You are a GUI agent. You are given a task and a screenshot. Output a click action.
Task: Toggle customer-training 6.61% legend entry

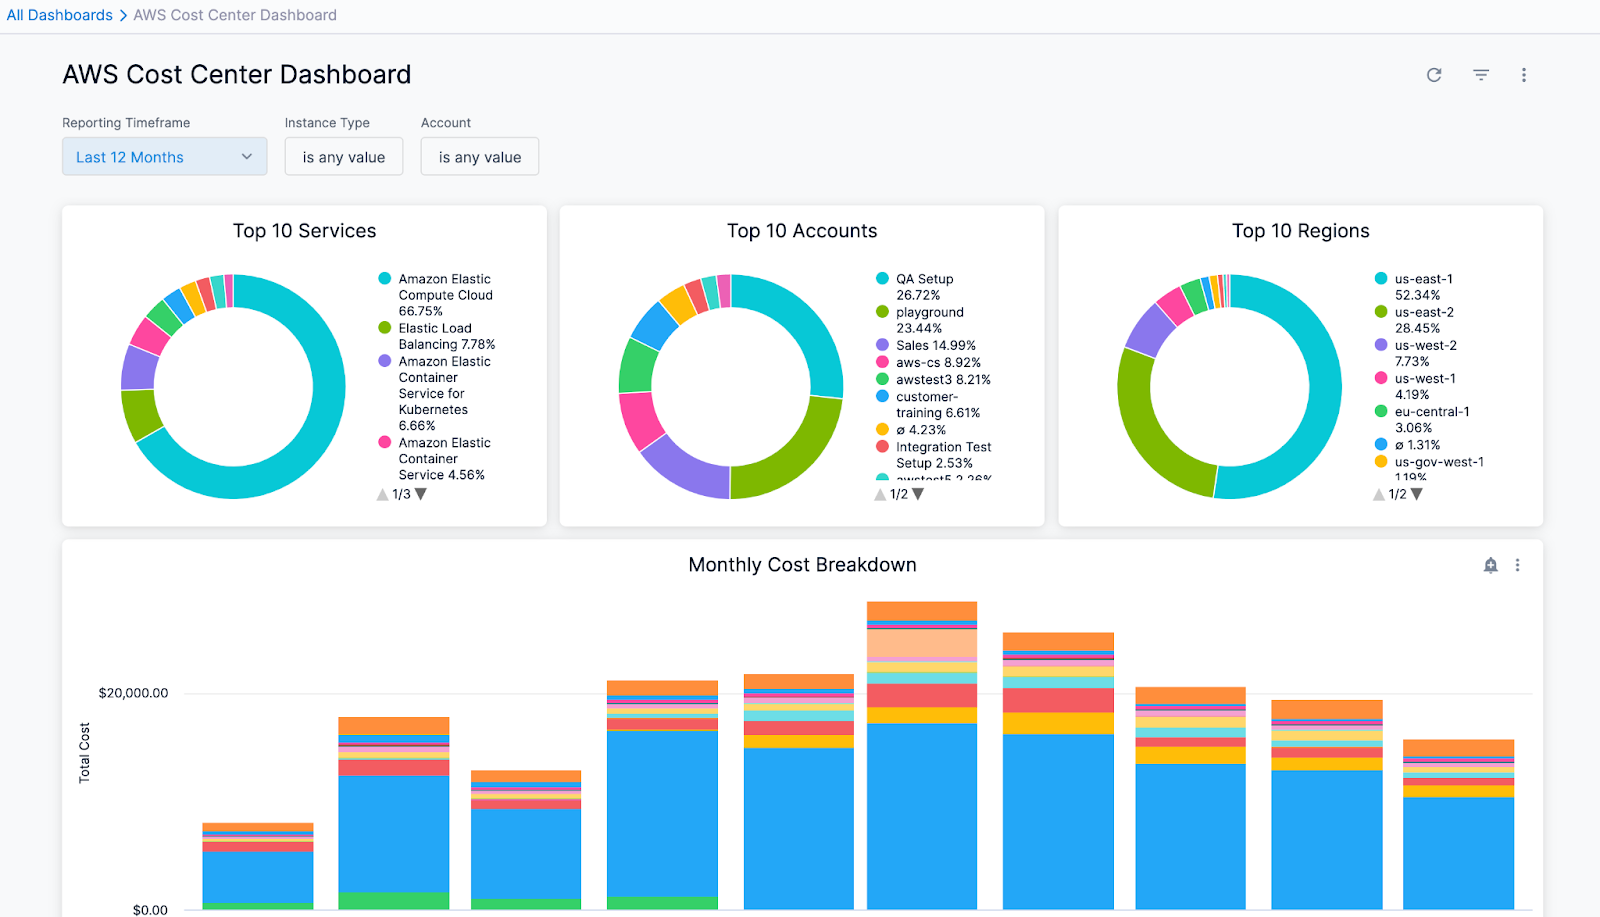(928, 404)
